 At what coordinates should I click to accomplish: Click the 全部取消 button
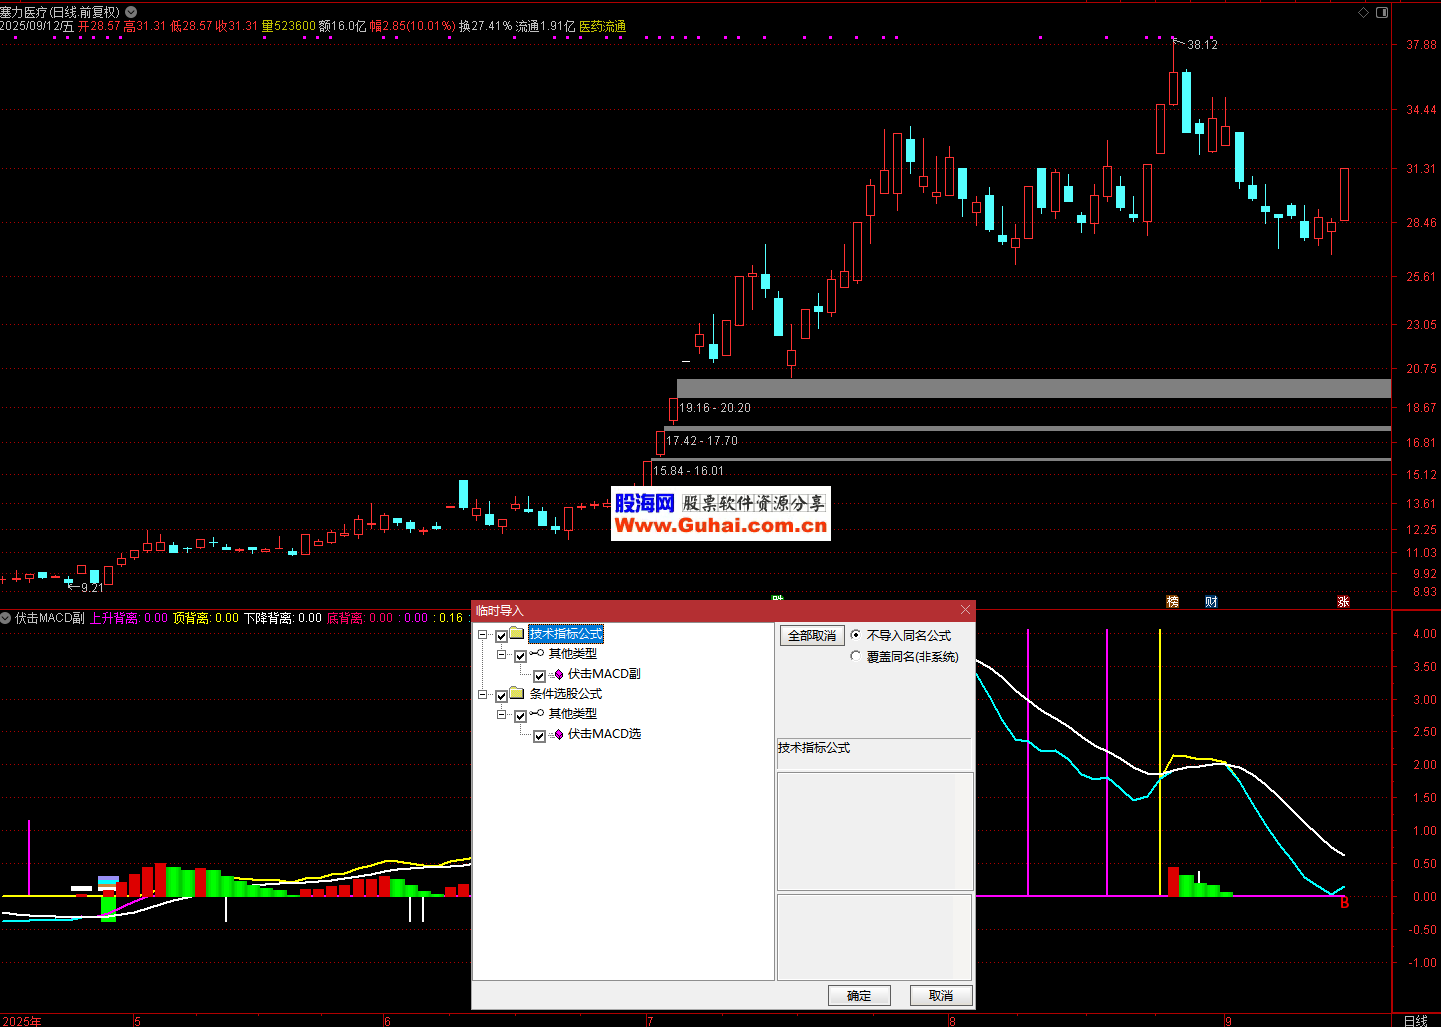812,636
